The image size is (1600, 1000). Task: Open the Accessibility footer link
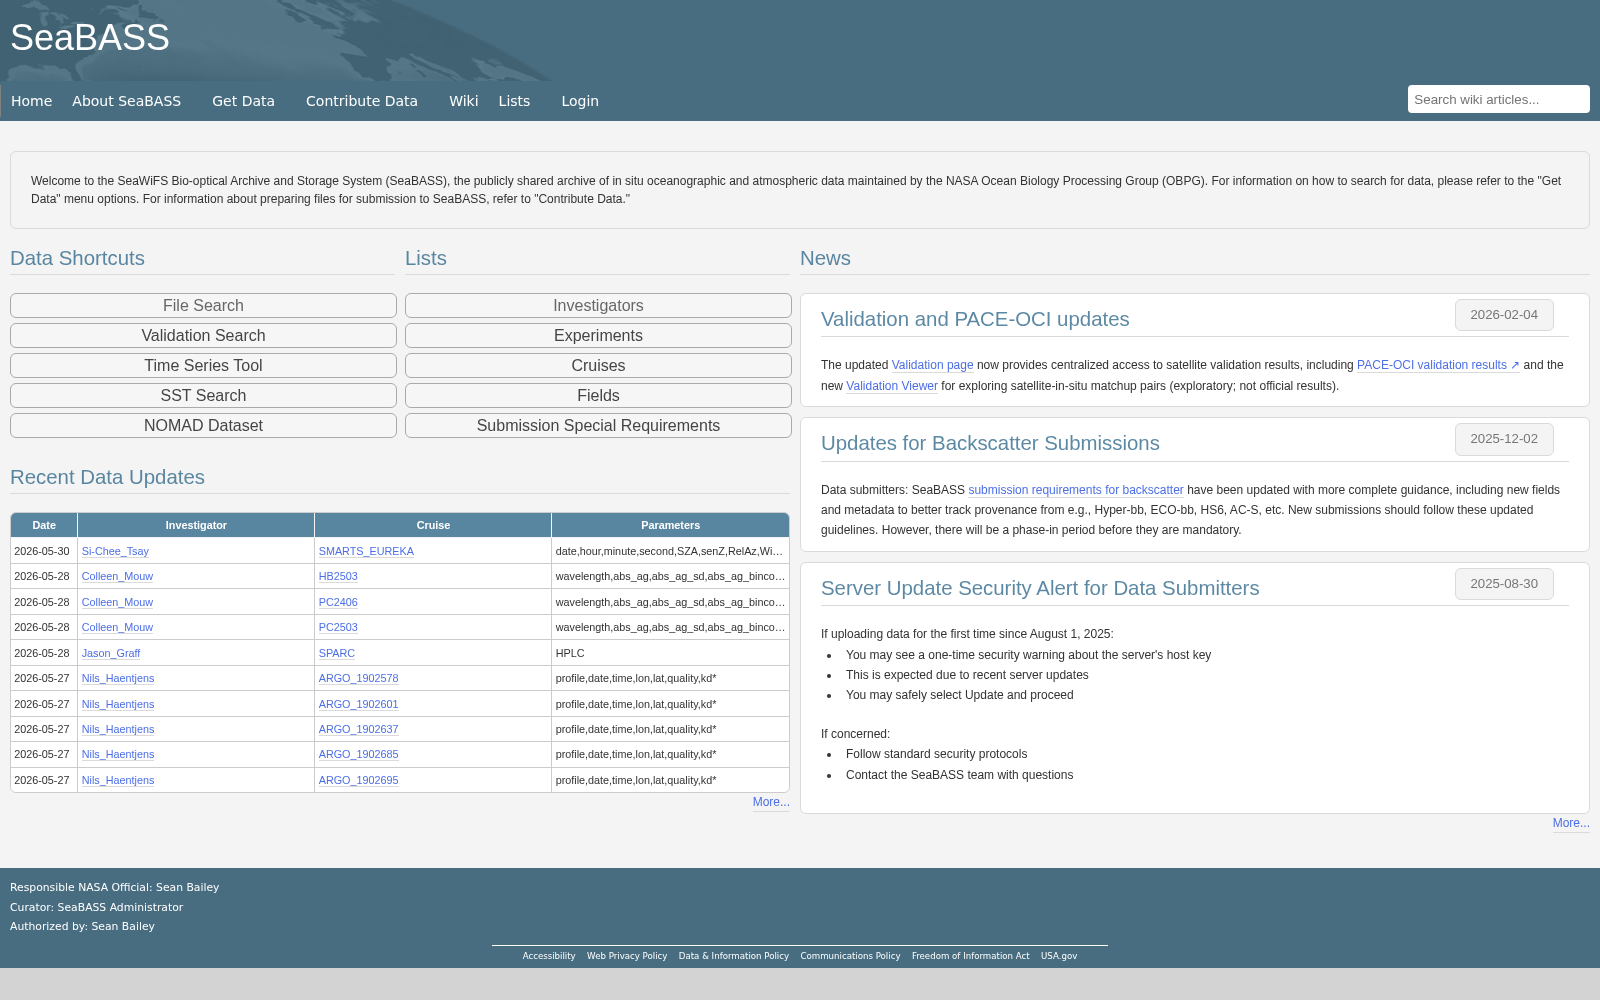tap(549, 956)
